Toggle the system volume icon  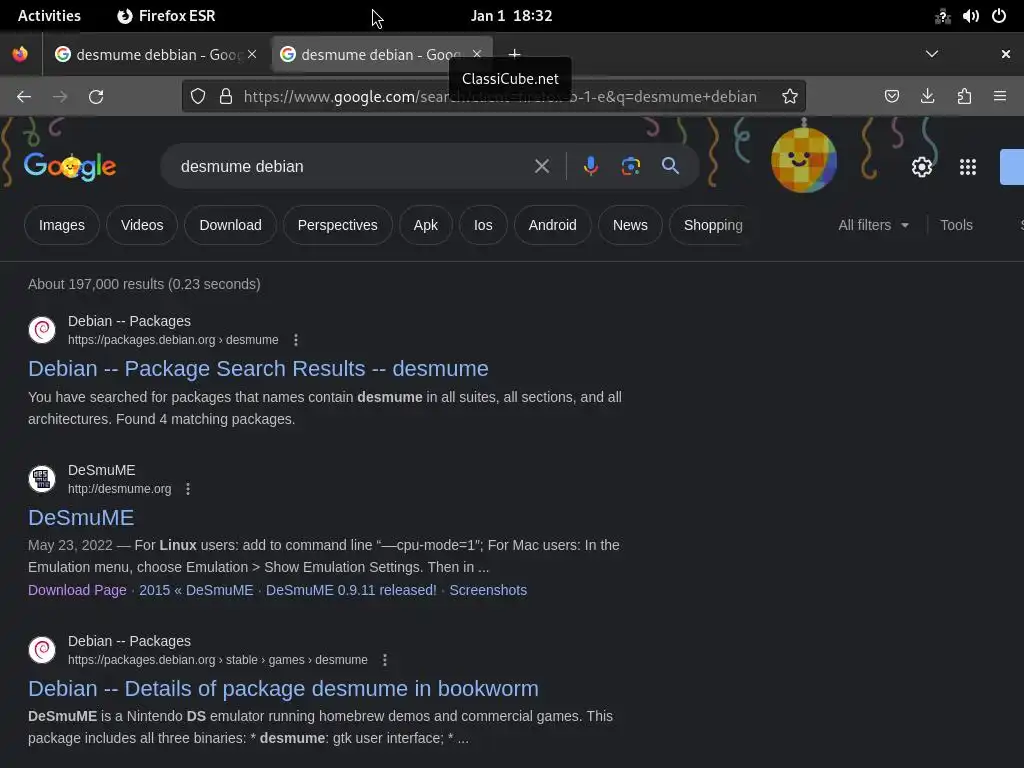(970, 16)
